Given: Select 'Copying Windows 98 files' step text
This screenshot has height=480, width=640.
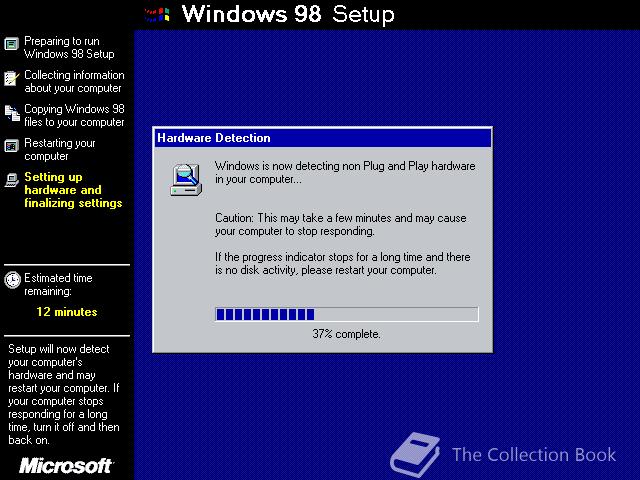Looking at the screenshot, I should click(74, 115).
